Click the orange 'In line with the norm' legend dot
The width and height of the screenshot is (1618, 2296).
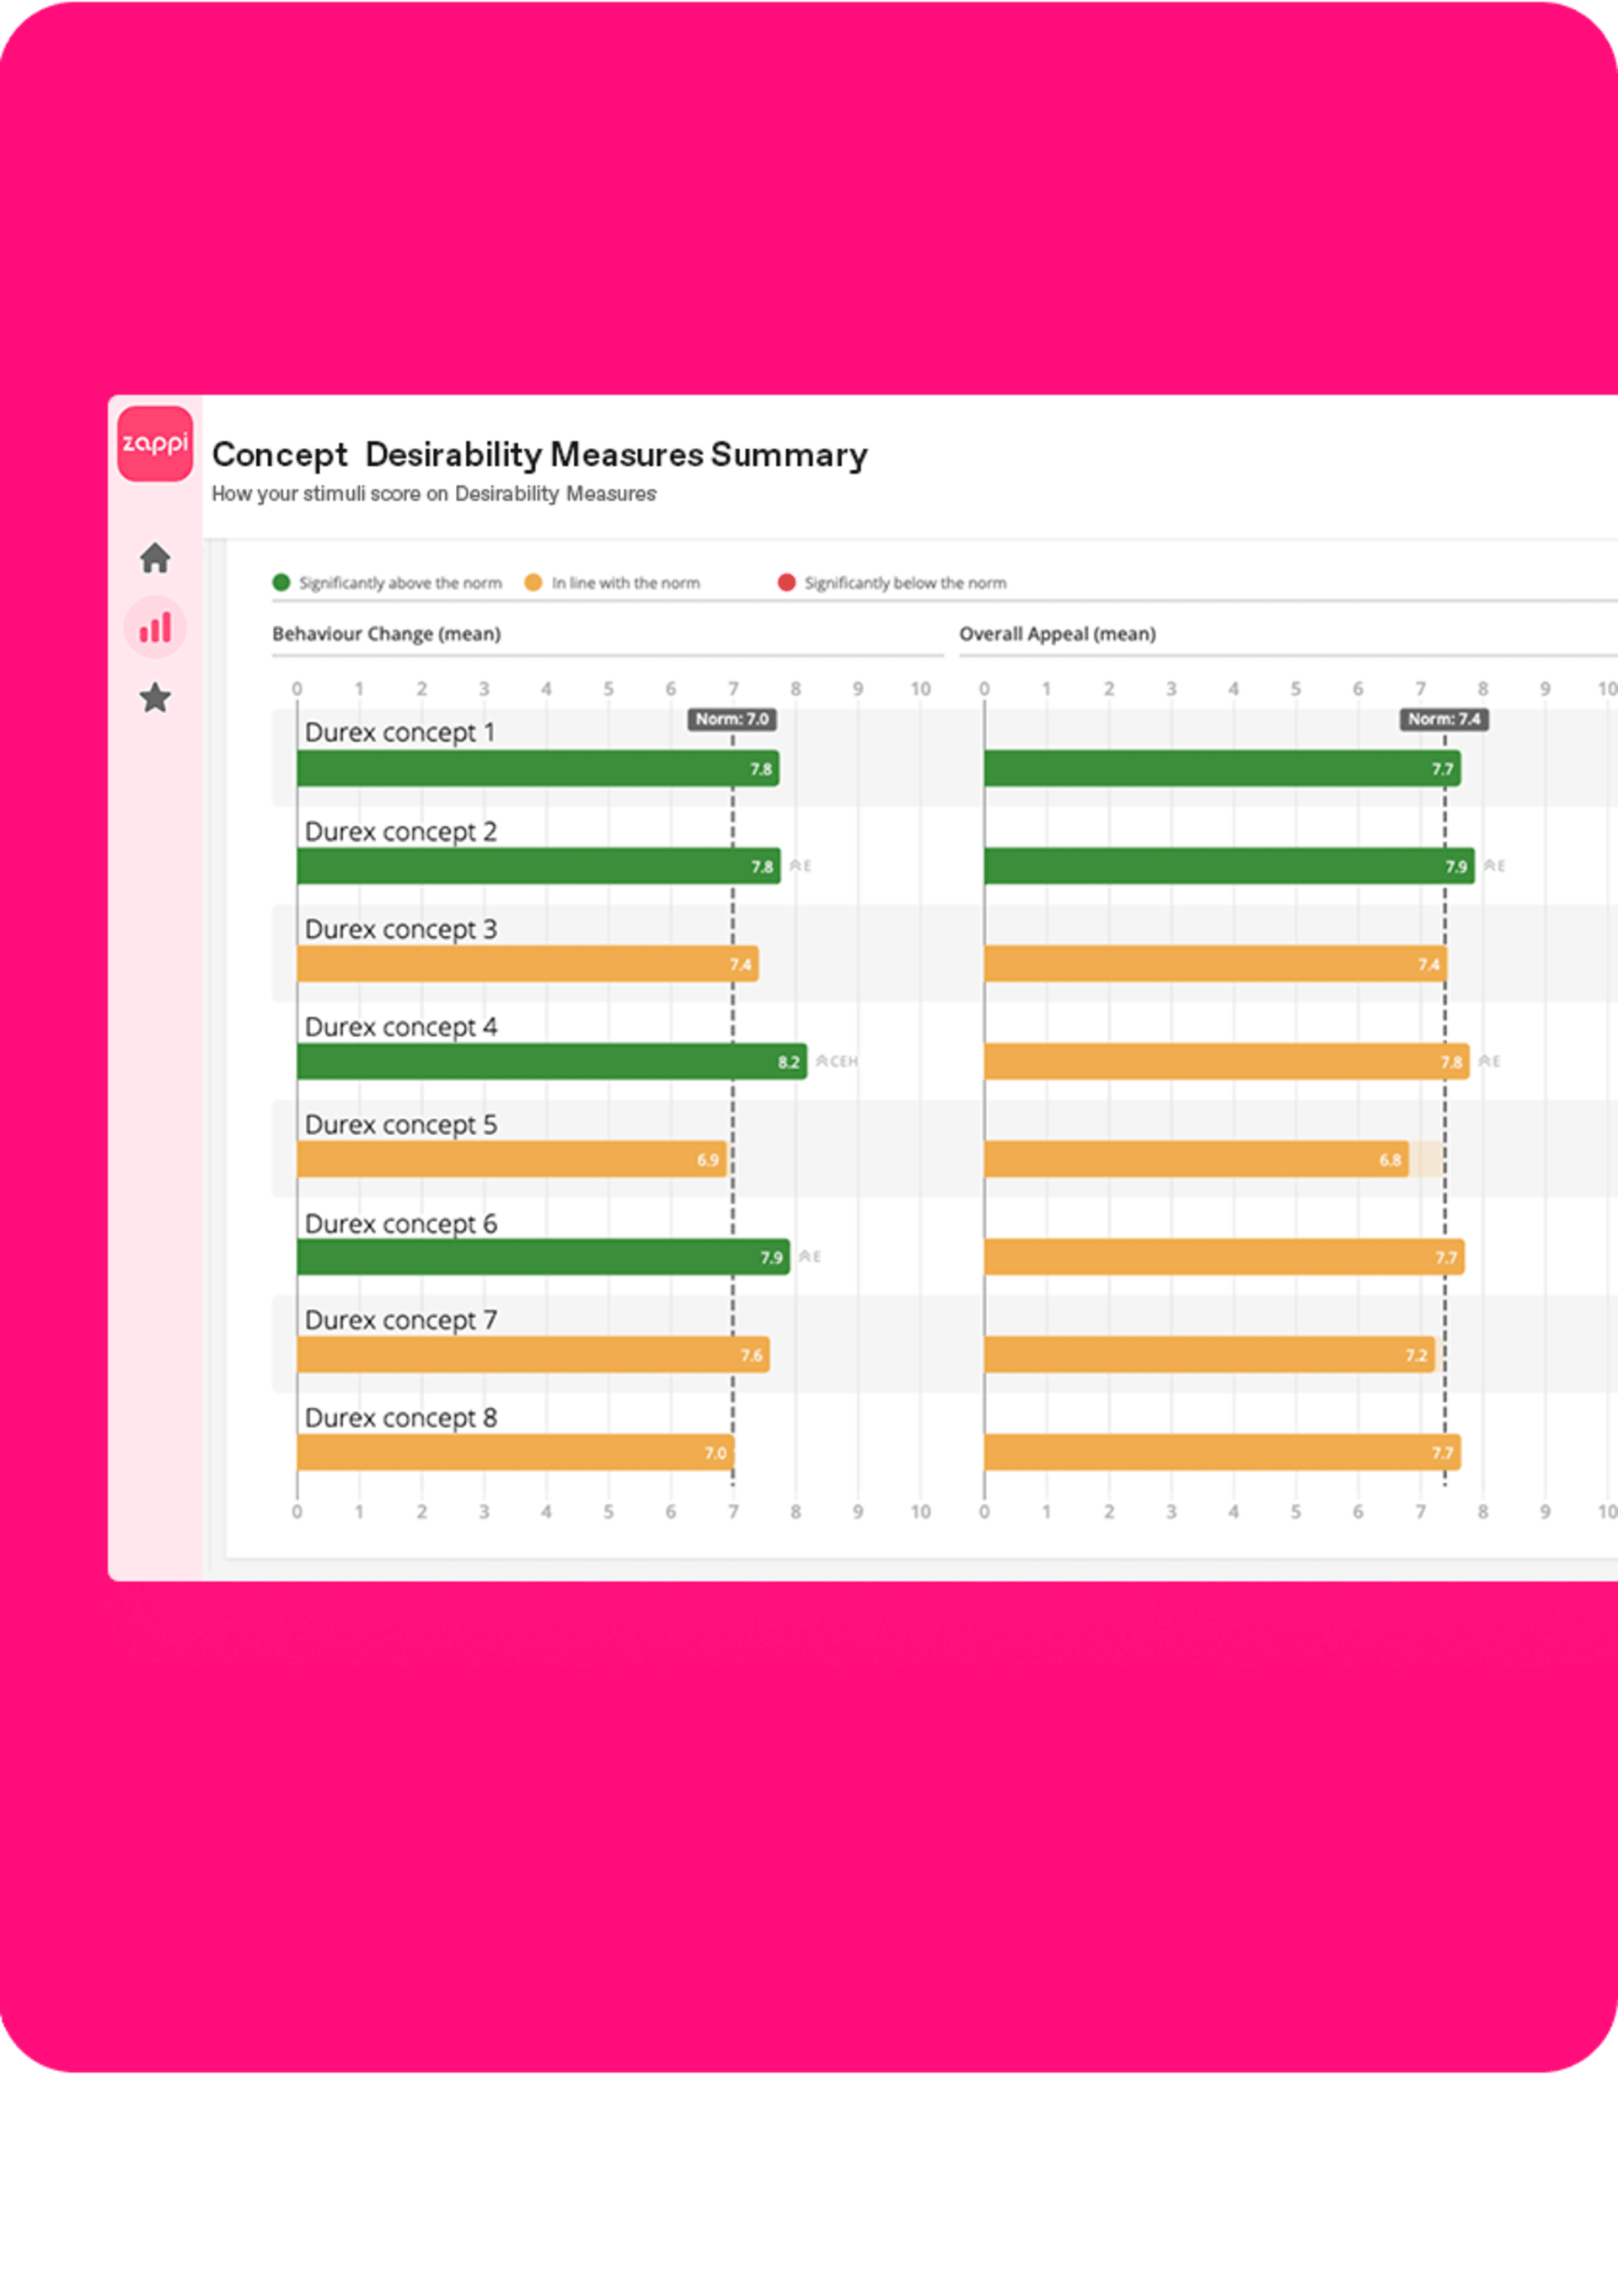click(533, 582)
